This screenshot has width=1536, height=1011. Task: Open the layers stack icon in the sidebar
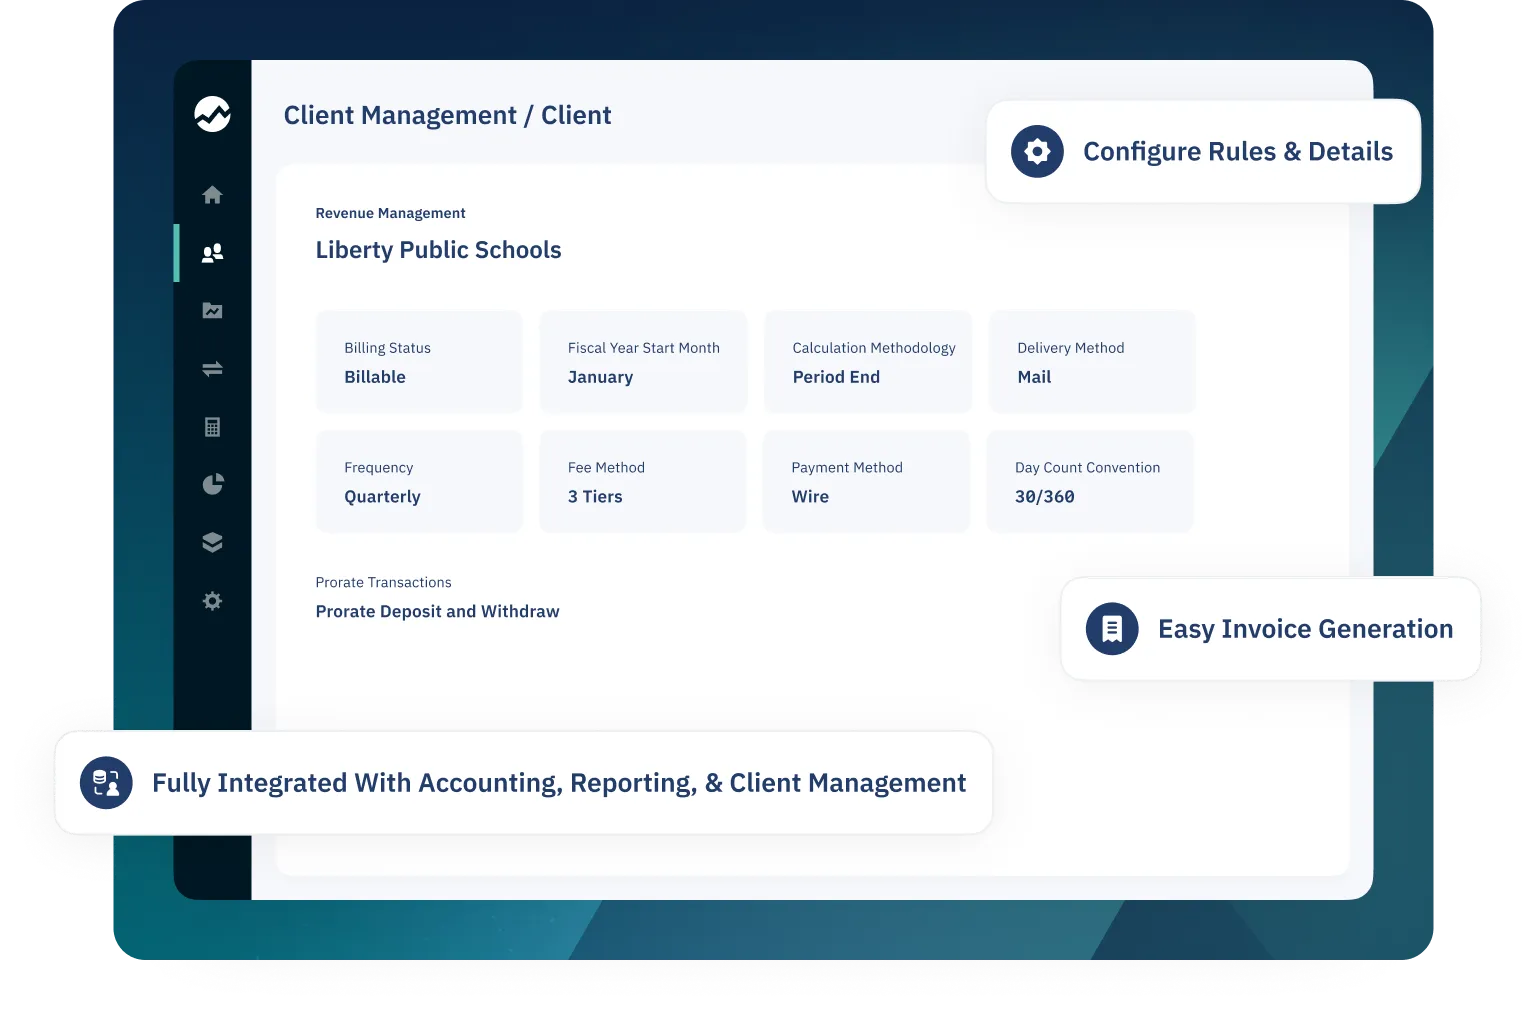click(212, 542)
